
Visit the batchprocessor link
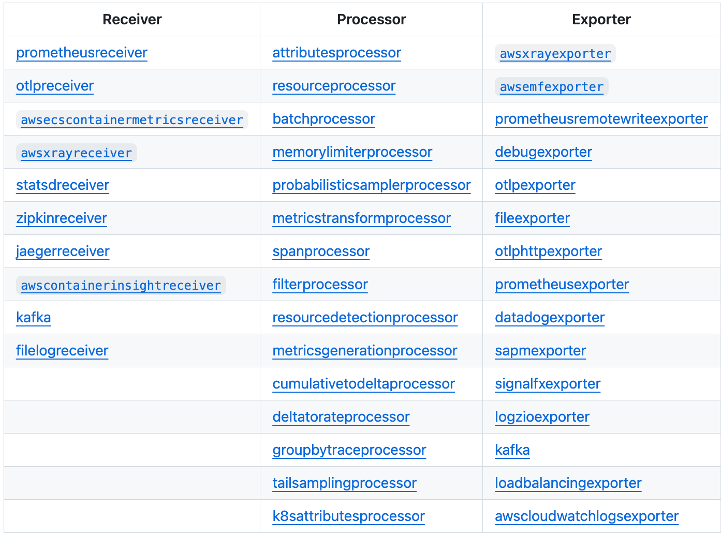[323, 119]
